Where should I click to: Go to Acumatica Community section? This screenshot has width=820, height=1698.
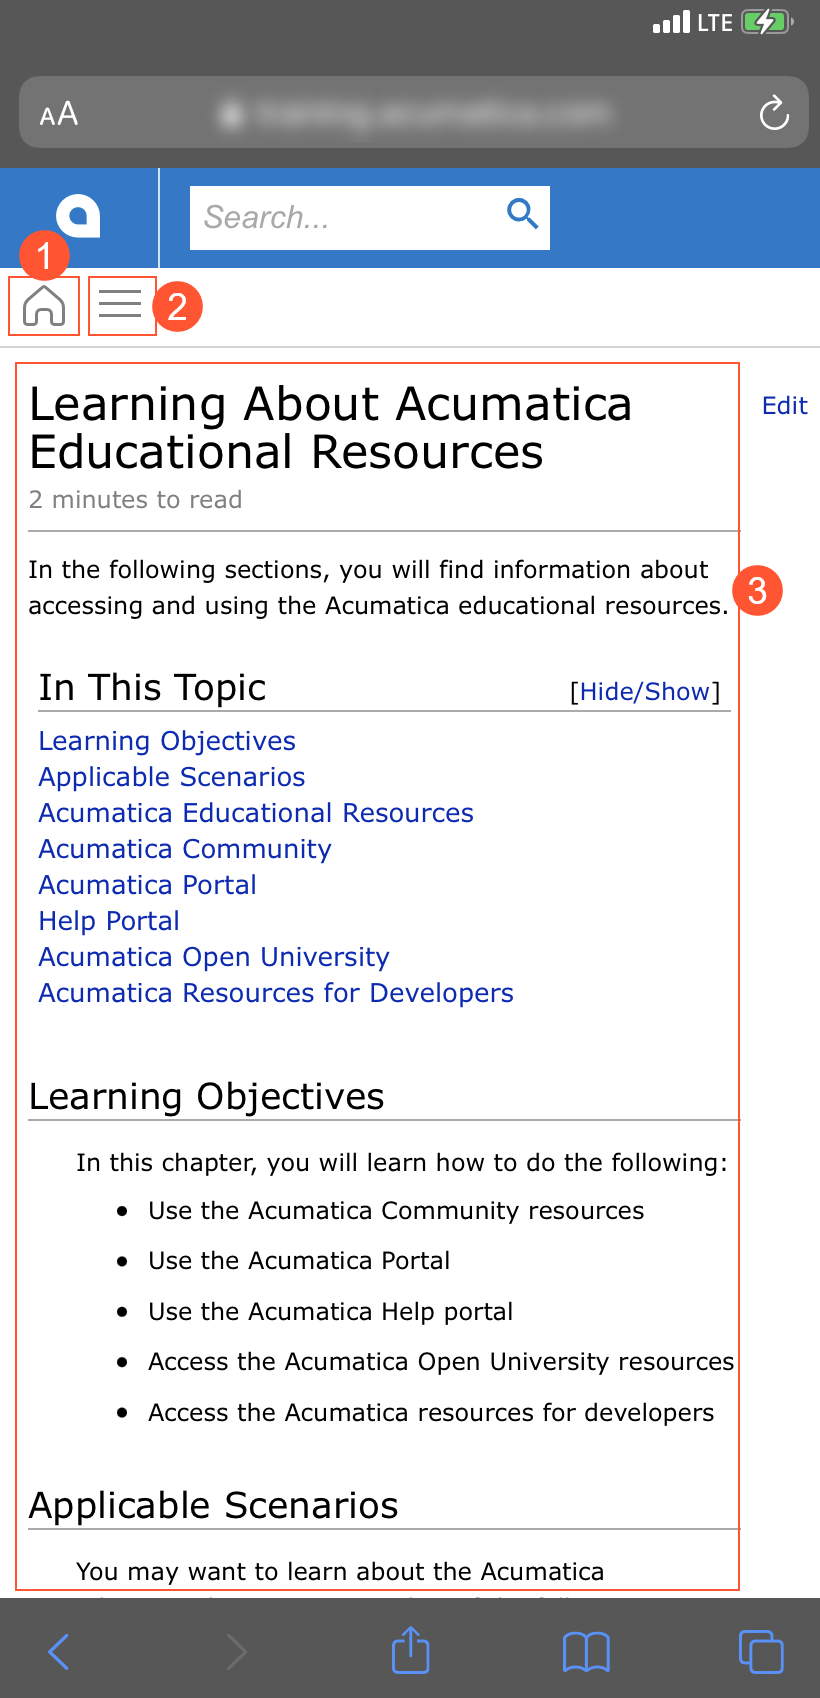pos(185,849)
